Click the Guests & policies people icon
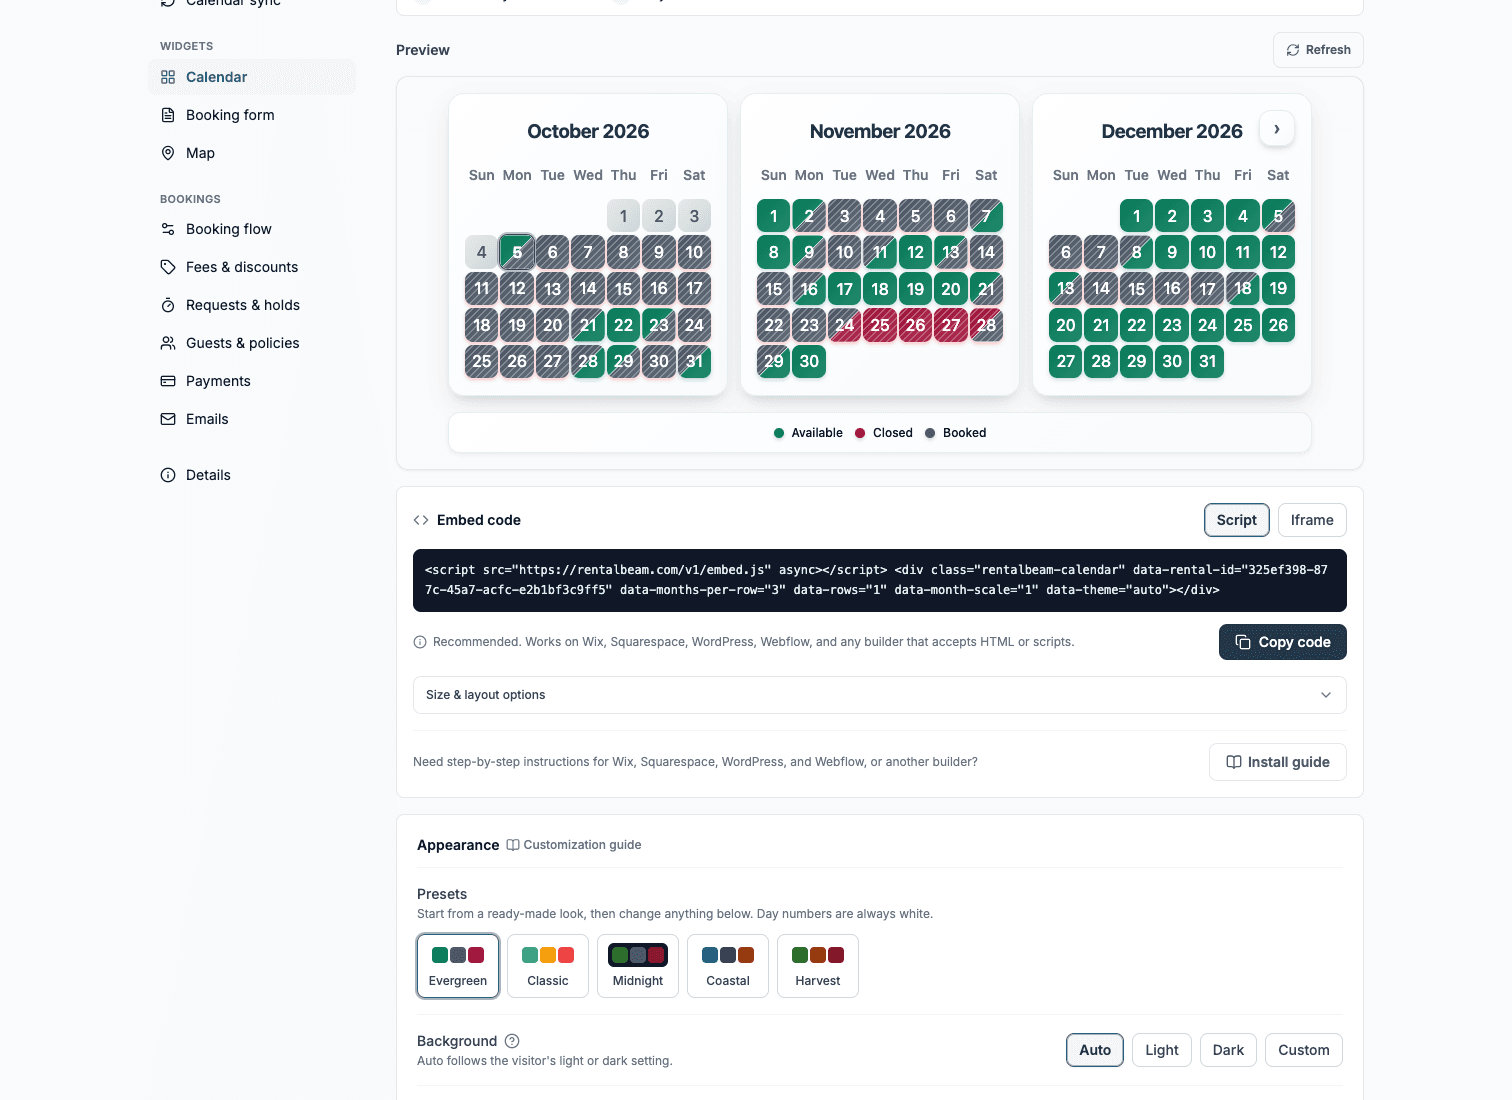1512x1100 pixels. tap(168, 343)
